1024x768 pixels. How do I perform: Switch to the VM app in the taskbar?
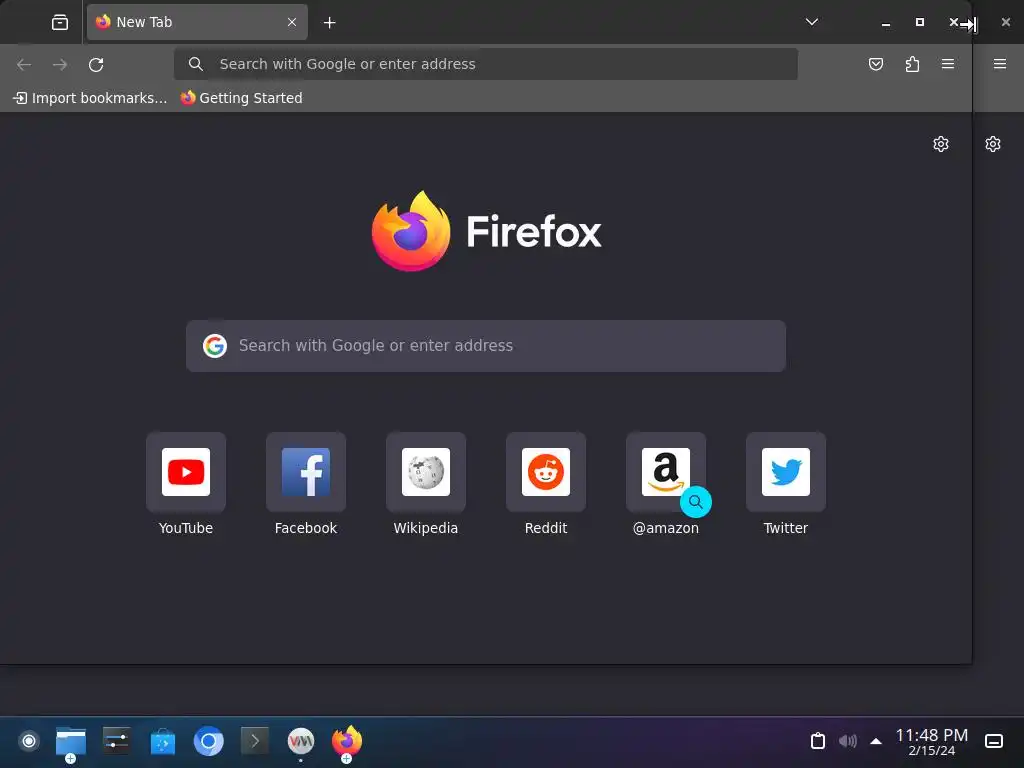pos(300,742)
